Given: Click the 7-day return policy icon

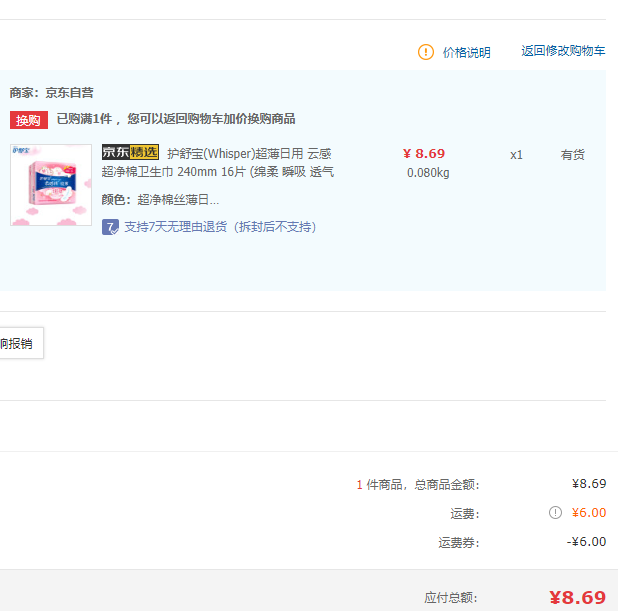Looking at the screenshot, I should (x=110, y=227).
